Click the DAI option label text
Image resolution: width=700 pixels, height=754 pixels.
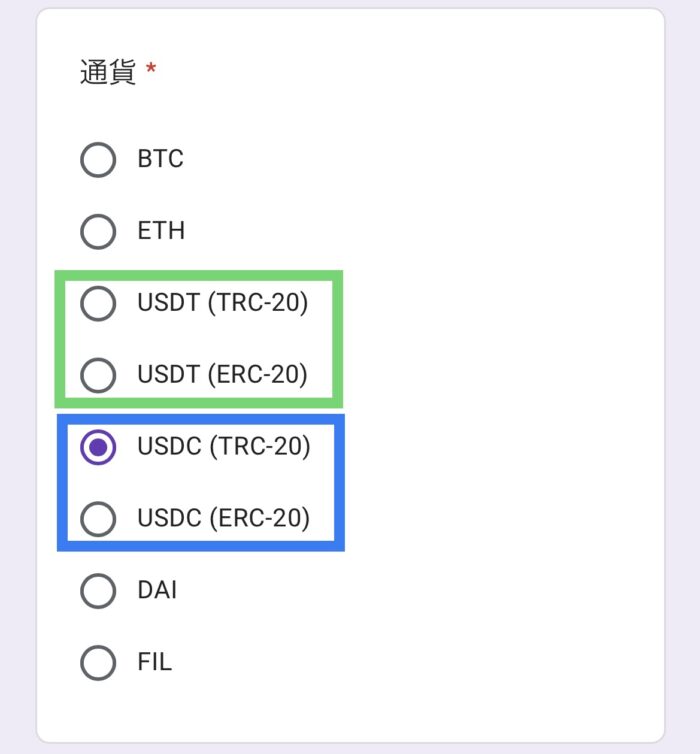click(157, 590)
